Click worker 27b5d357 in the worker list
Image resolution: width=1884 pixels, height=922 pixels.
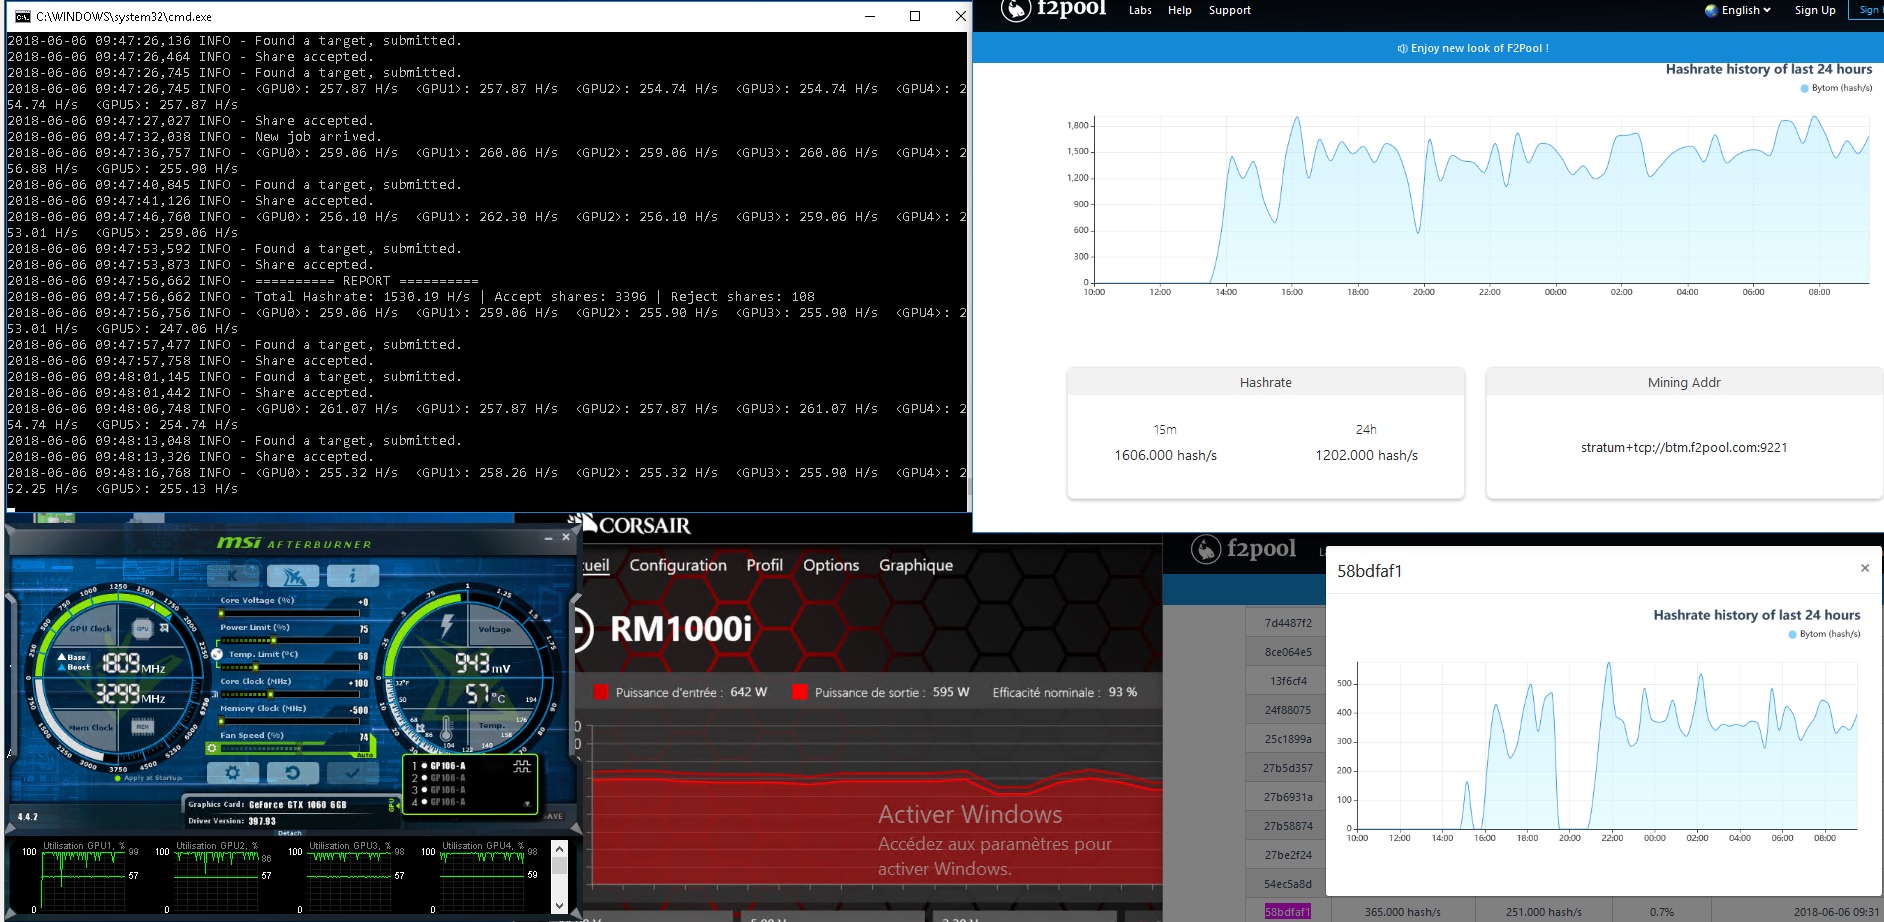tap(1288, 768)
